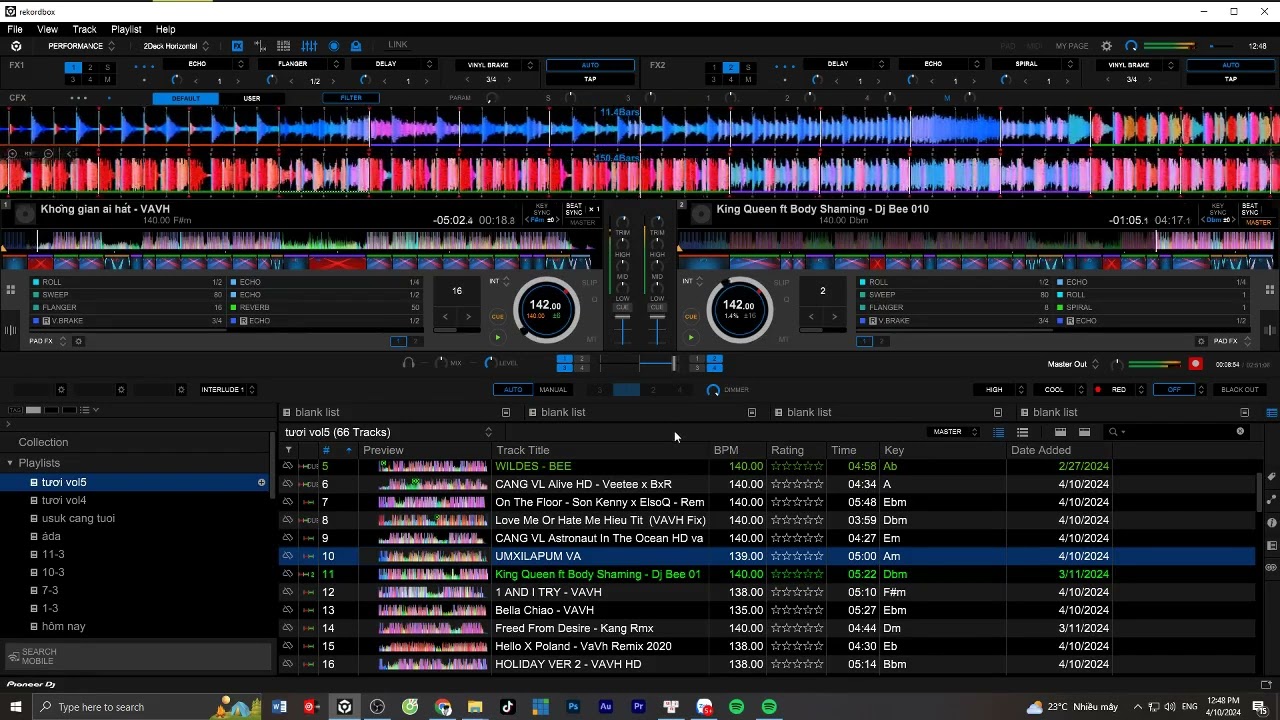Toggle the LINK button in the toolbar
The width and height of the screenshot is (1280, 720).
pyautogui.click(x=398, y=45)
